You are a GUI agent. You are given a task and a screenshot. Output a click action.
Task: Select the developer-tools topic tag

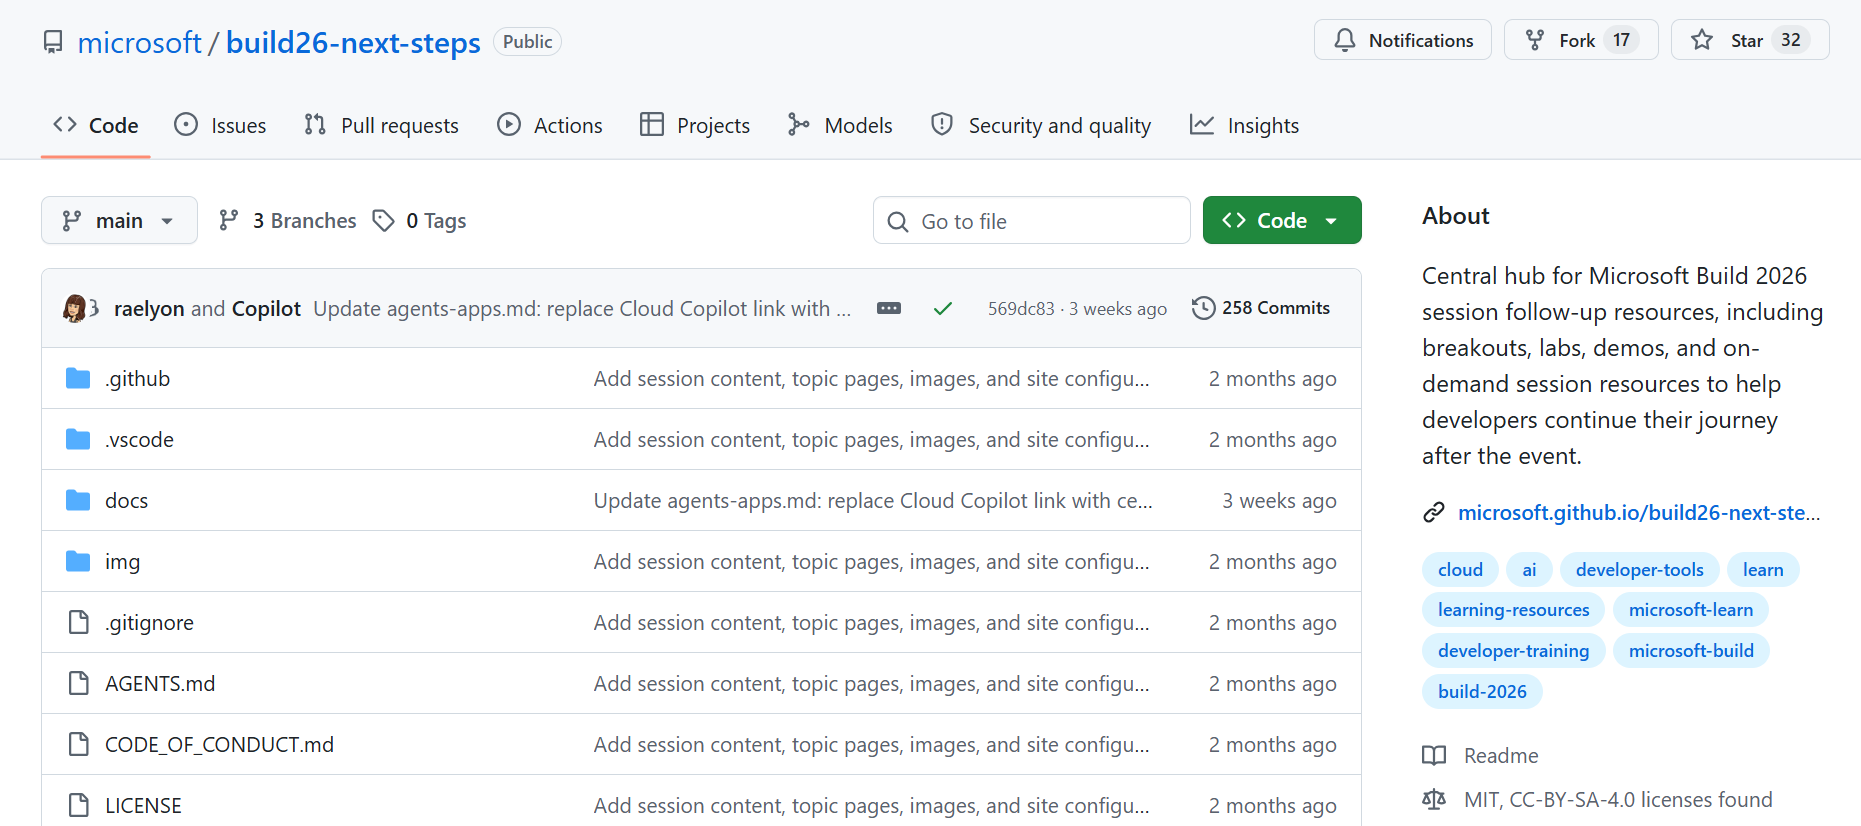[x=1639, y=569]
